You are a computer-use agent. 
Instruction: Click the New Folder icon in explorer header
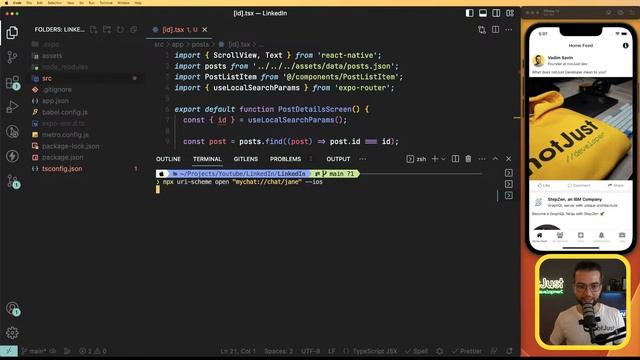tap(107, 29)
